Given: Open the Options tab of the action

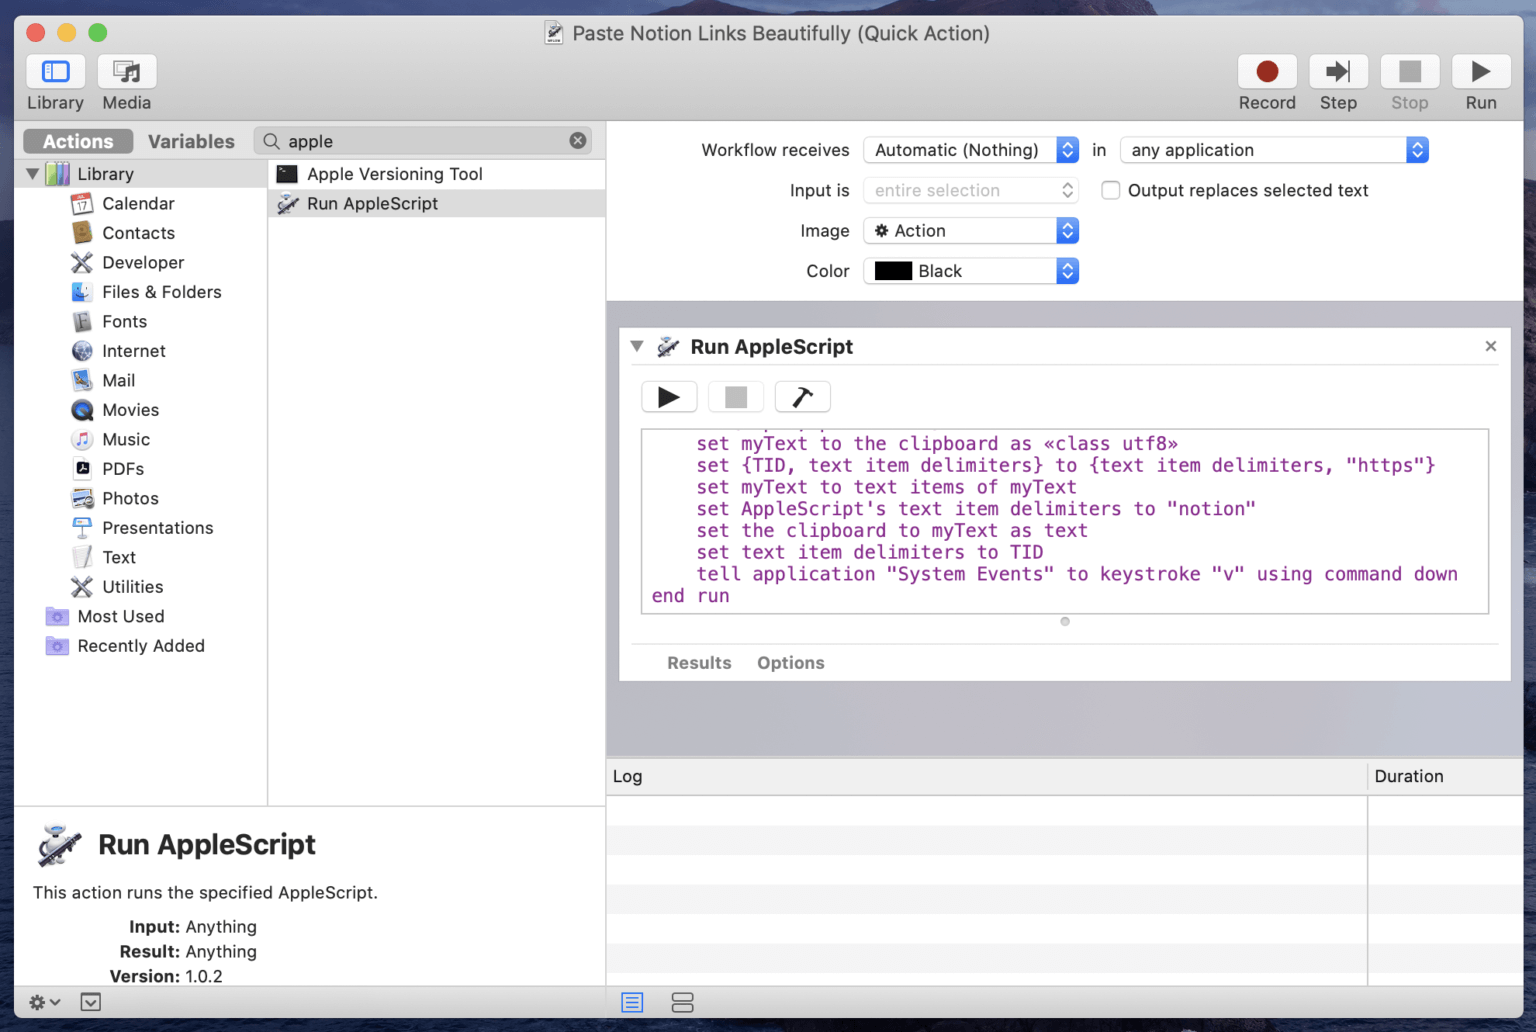Looking at the screenshot, I should (790, 662).
